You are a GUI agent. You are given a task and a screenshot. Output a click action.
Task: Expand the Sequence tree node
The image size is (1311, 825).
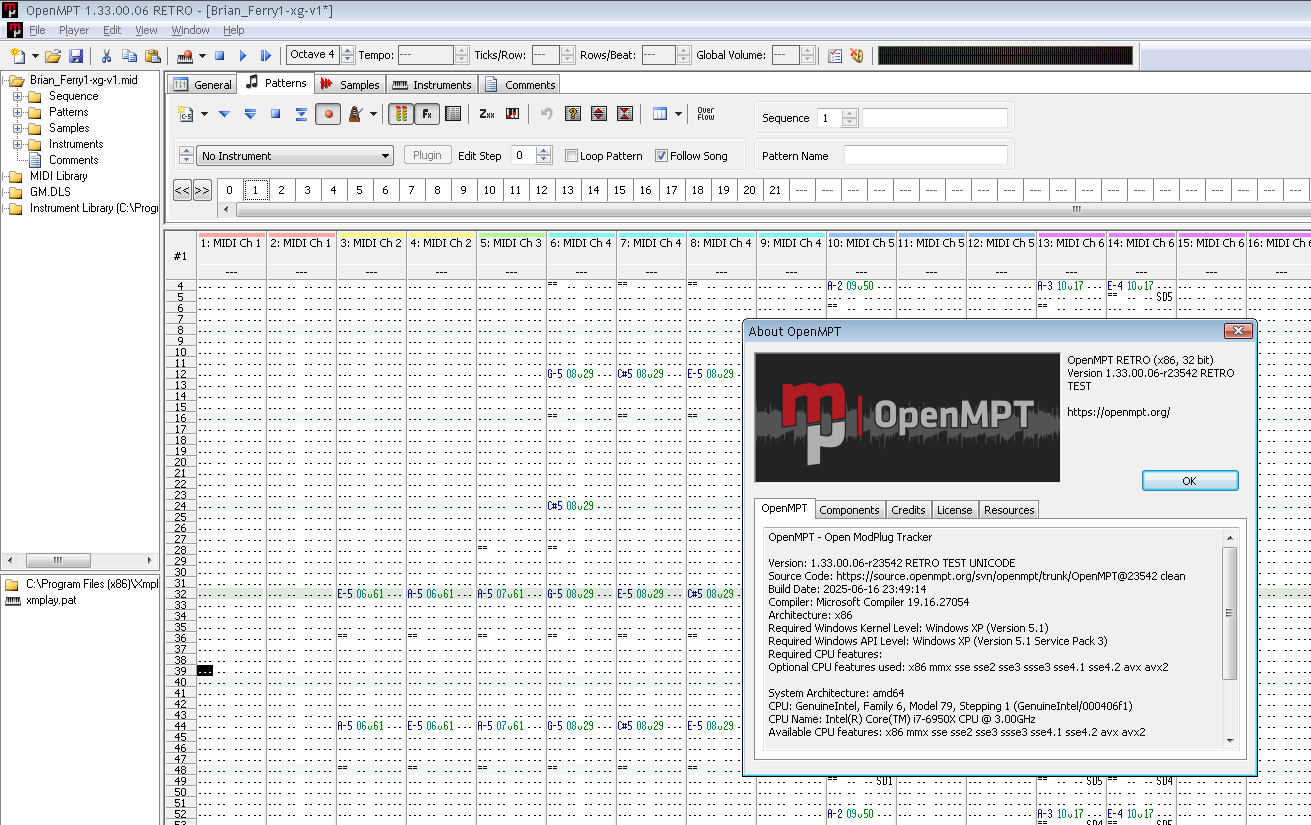(x=18, y=97)
